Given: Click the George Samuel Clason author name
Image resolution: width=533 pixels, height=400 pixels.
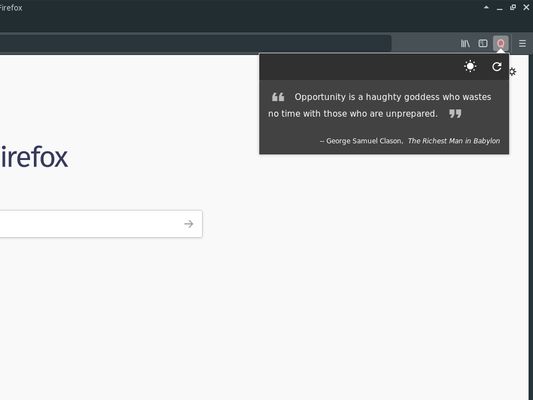Looking at the screenshot, I should coord(364,141).
